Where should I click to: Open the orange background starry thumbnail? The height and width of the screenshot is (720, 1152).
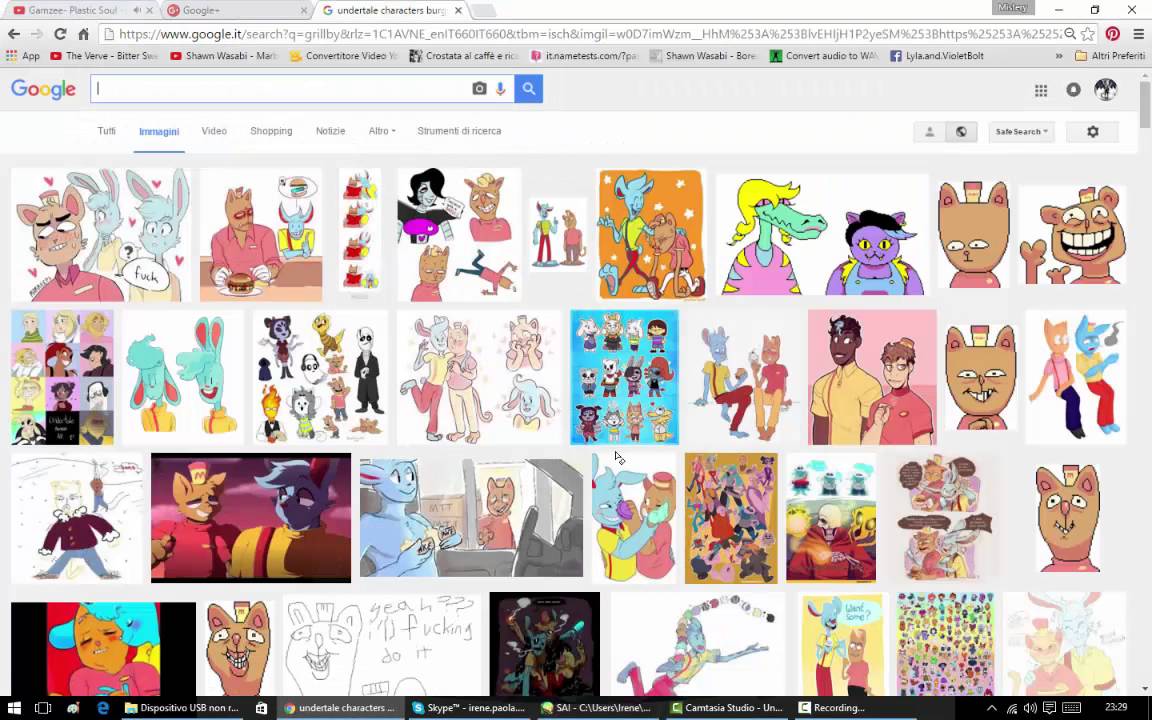point(651,234)
